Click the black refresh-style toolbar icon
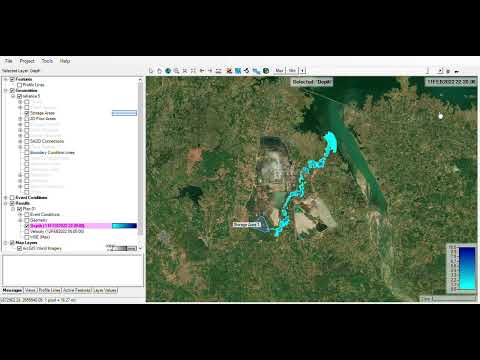This screenshot has height=360, width=480. tap(247, 71)
